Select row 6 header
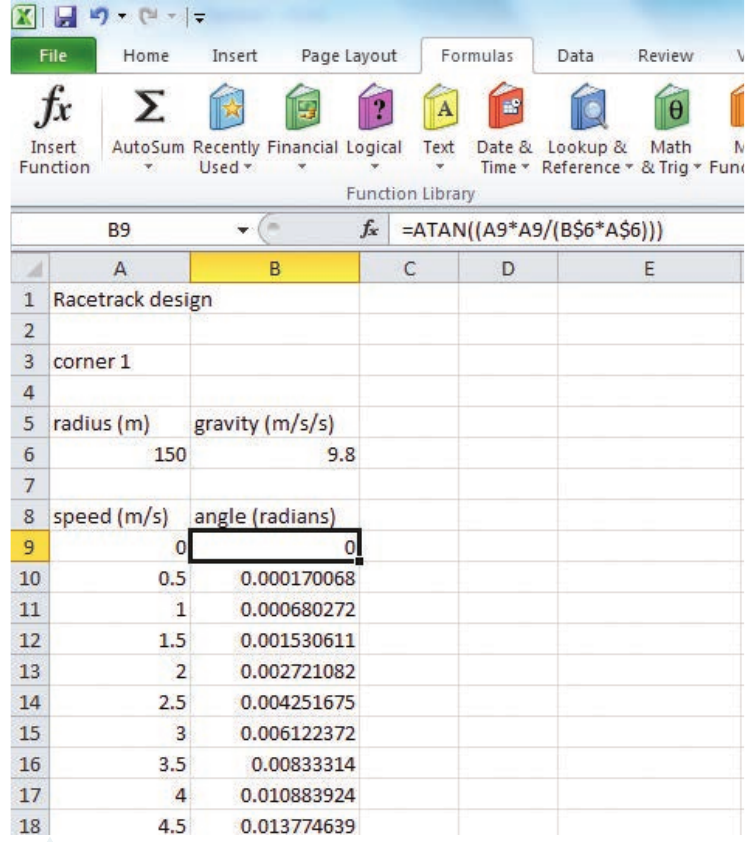Viewport: 752px width, 842px height. coord(30,454)
